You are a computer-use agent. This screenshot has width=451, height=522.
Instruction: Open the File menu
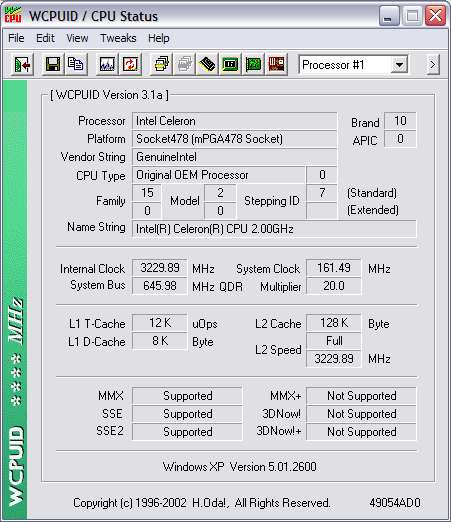[x=16, y=38]
